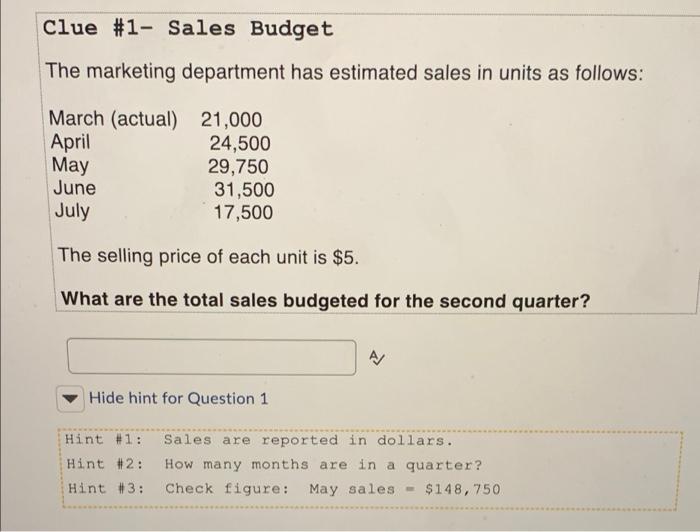Click the May row label
This screenshot has width=700, height=532.
pos(70,165)
